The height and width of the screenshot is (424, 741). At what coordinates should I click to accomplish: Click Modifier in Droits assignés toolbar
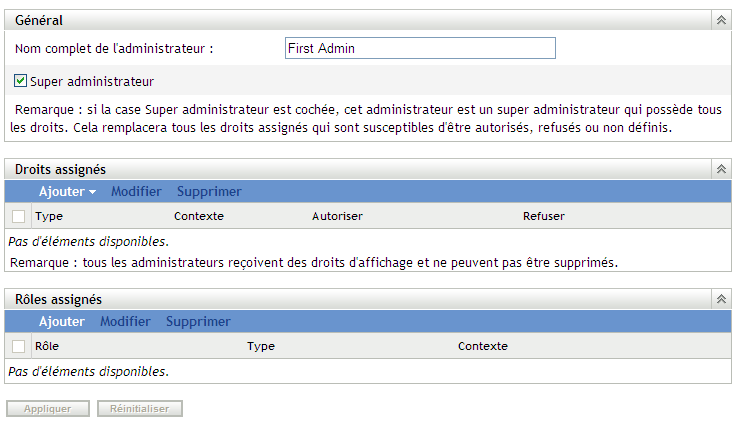click(x=136, y=191)
